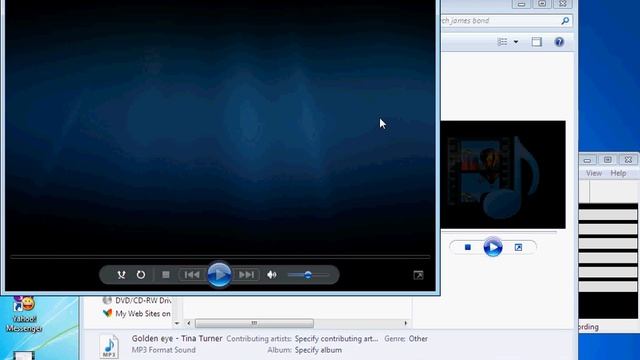This screenshot has width=640, height=360.
Task: Click the horizontal scrollbar left arrow
Action: click(189, 323)
